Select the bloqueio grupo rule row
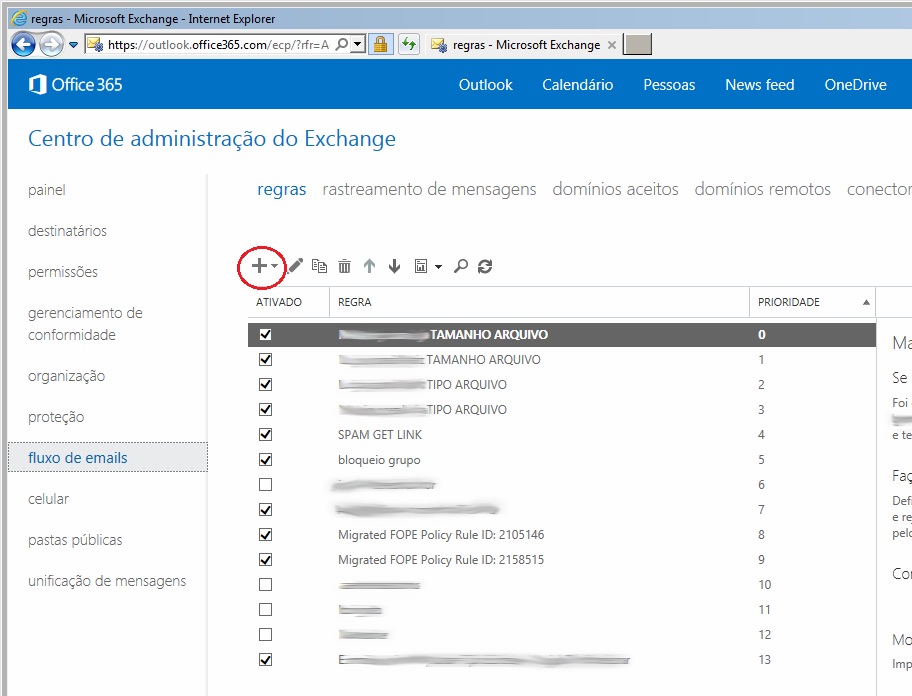This screenshot has height=696, width=912. click(x=562, y=459)
